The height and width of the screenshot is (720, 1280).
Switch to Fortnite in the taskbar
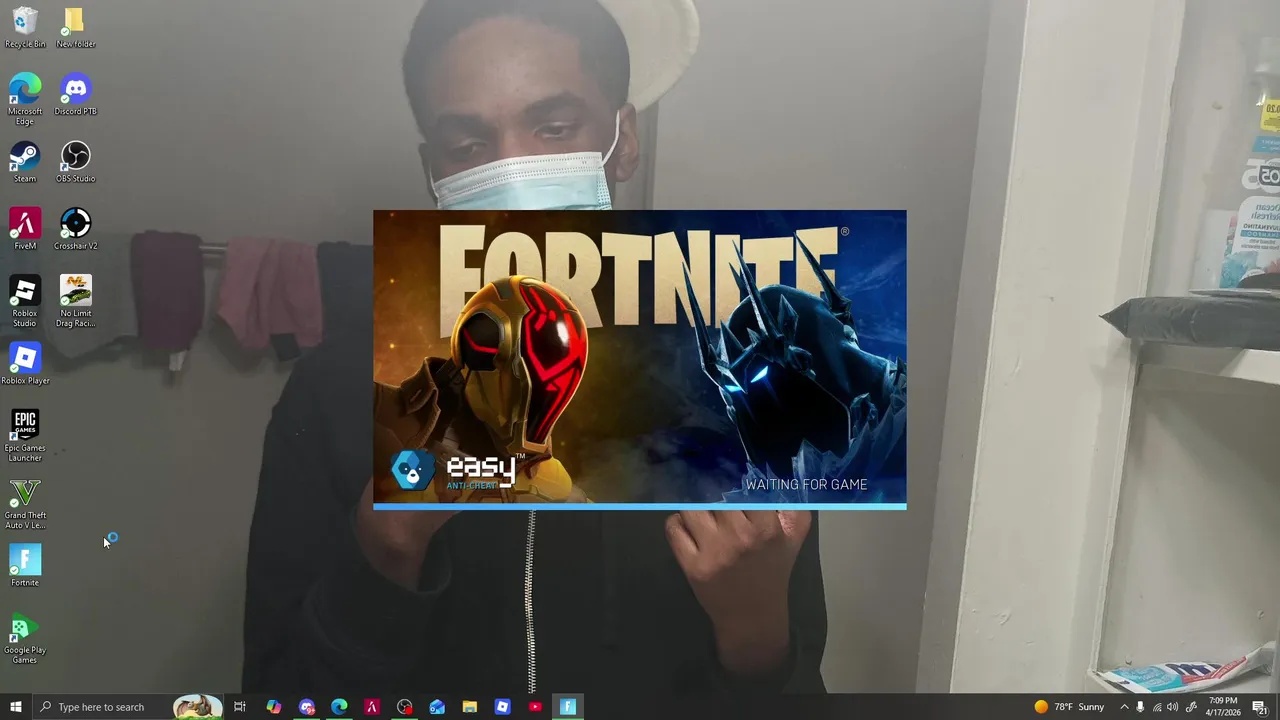point(568,707)
